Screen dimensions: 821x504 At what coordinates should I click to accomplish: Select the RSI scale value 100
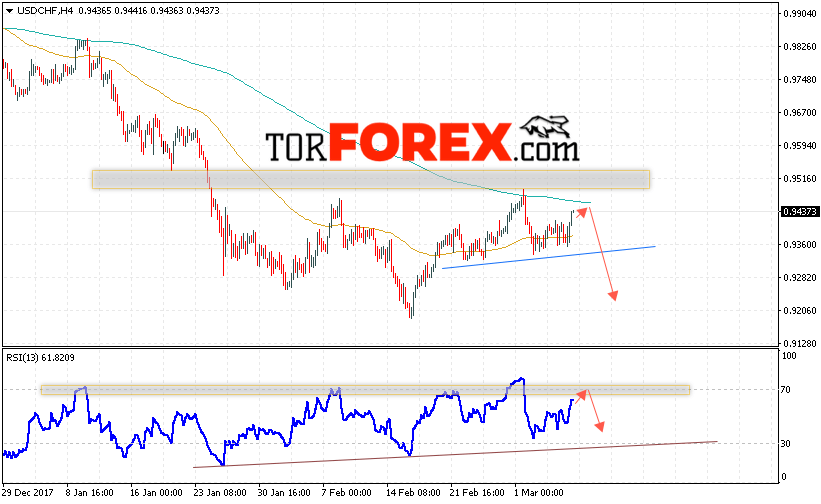(789, 356)
